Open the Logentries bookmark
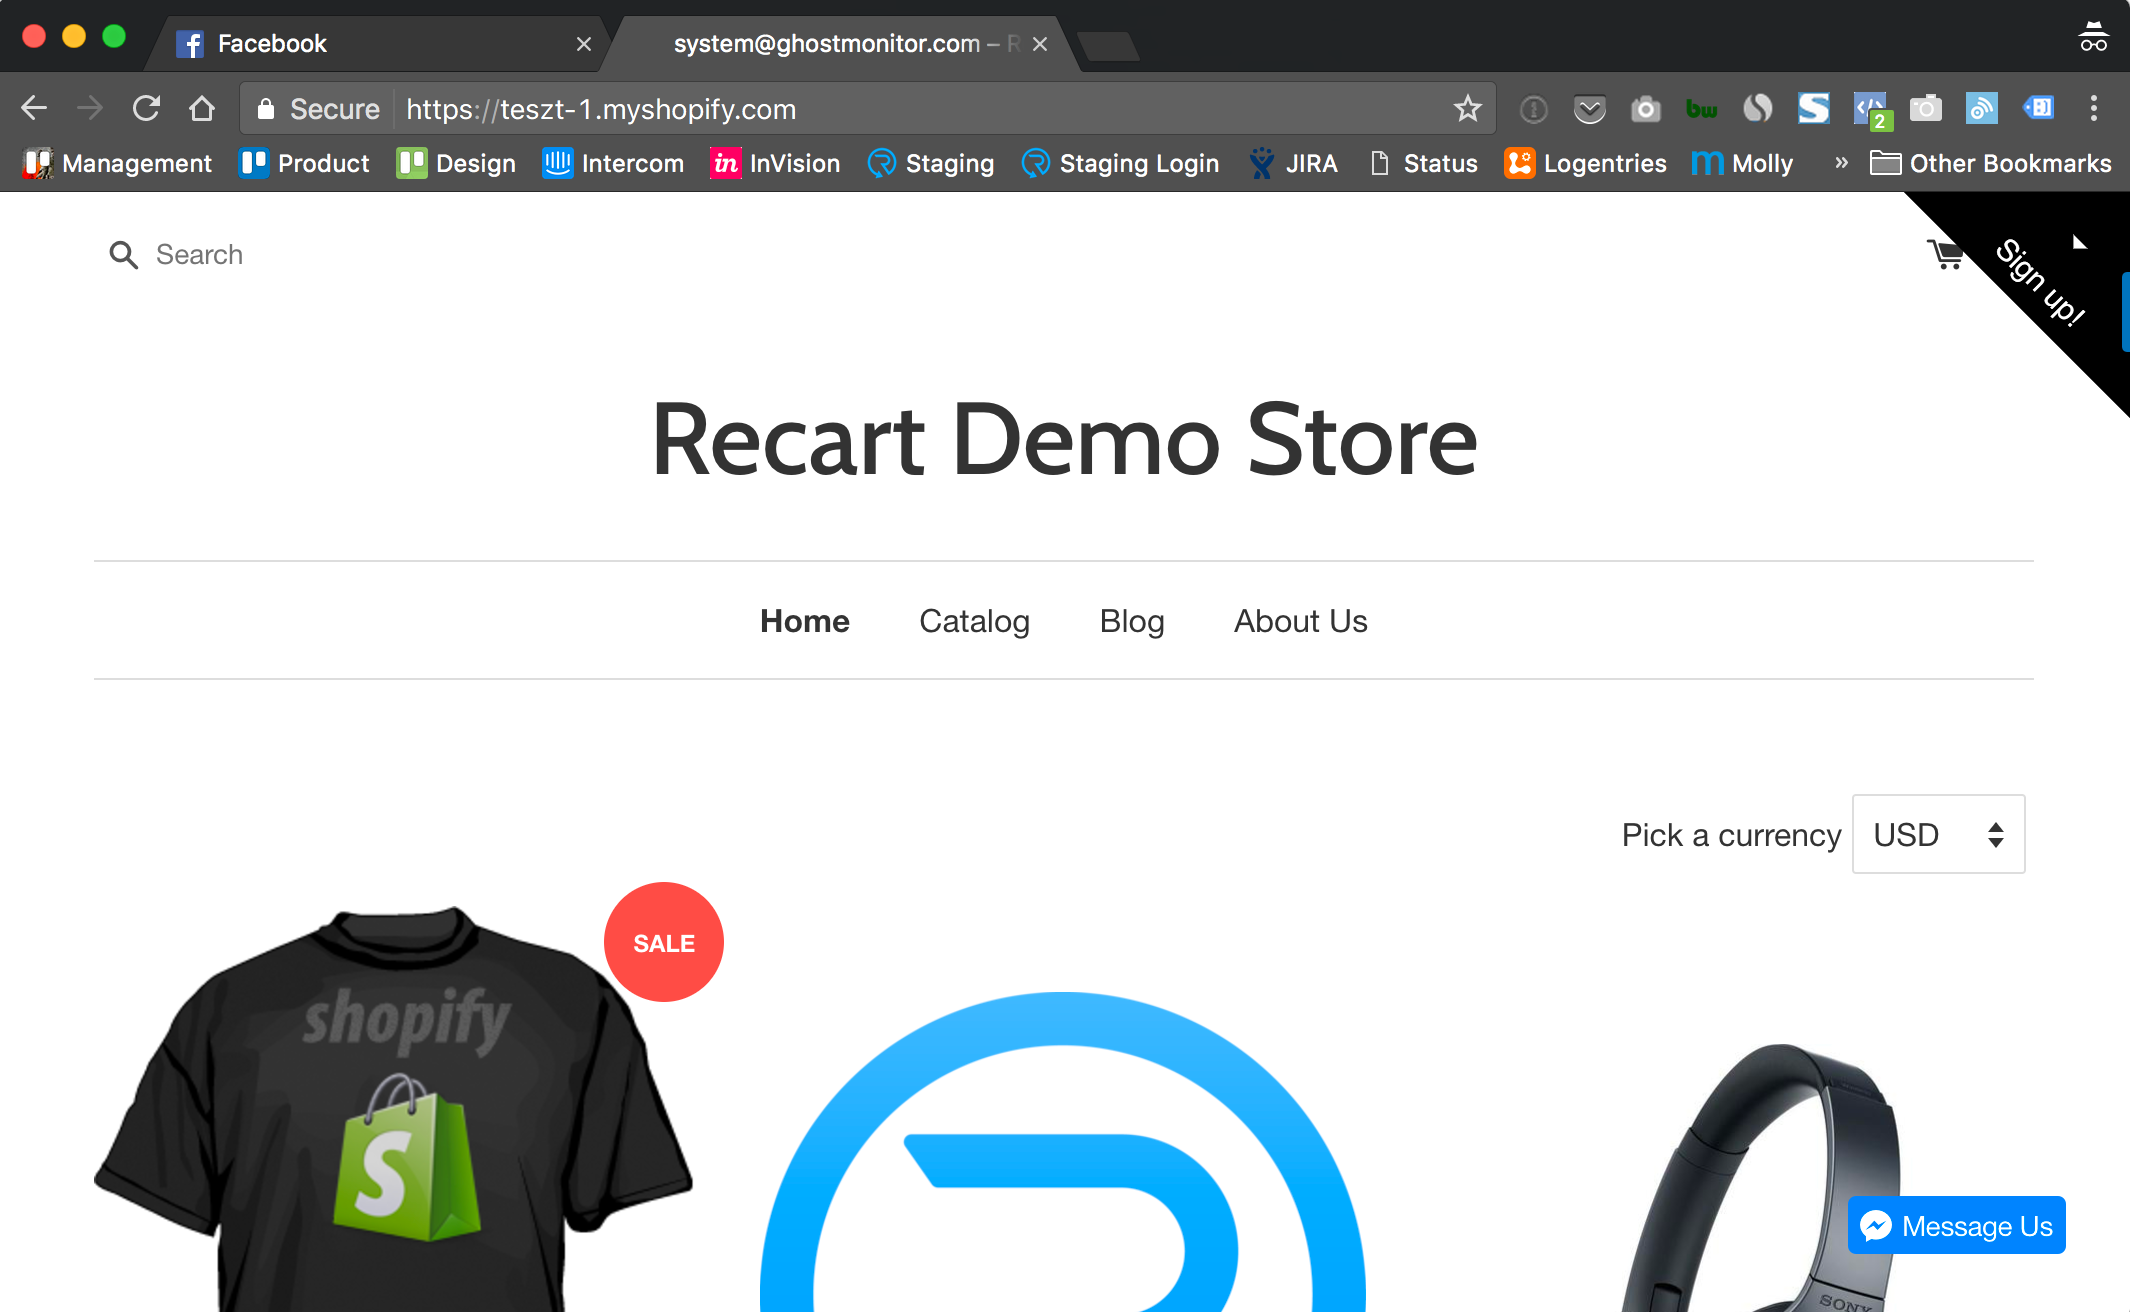 [x=1586, y=163]
